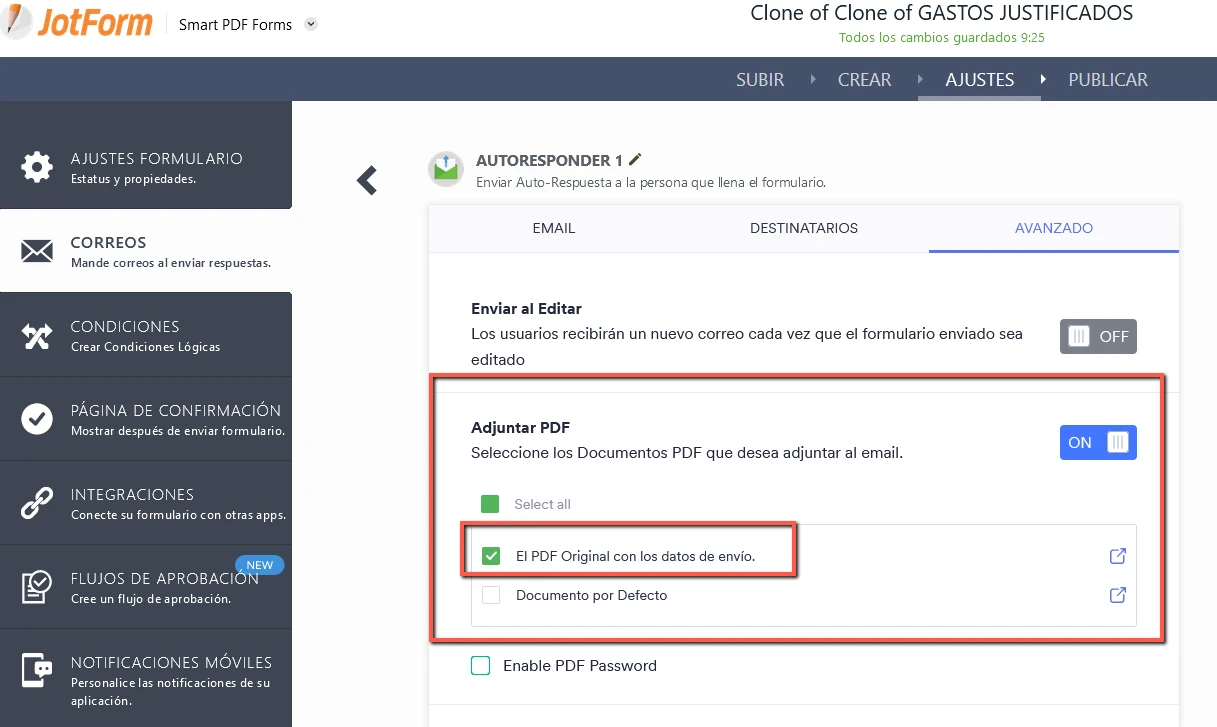The image size is (1217, 727).
Task: Switch to the DESTINATARIOS tab
Action: (803, 228)
